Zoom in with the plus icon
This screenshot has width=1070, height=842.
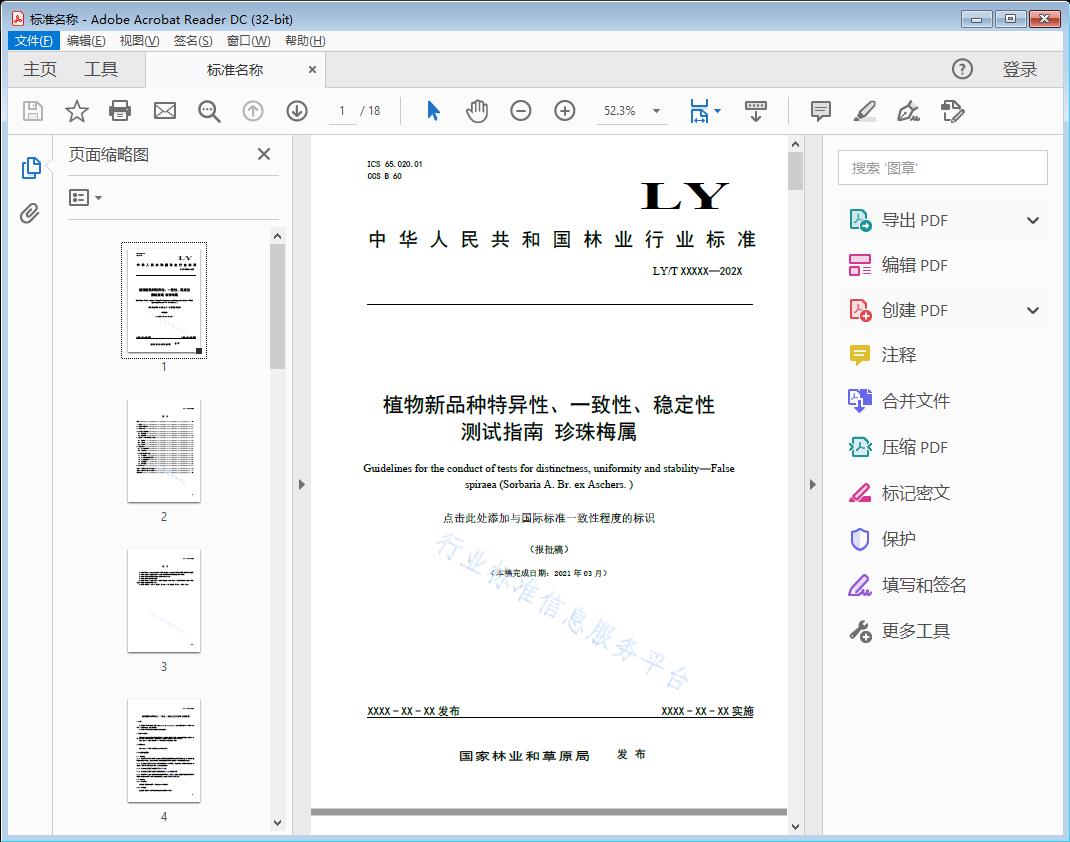(564, 111)
